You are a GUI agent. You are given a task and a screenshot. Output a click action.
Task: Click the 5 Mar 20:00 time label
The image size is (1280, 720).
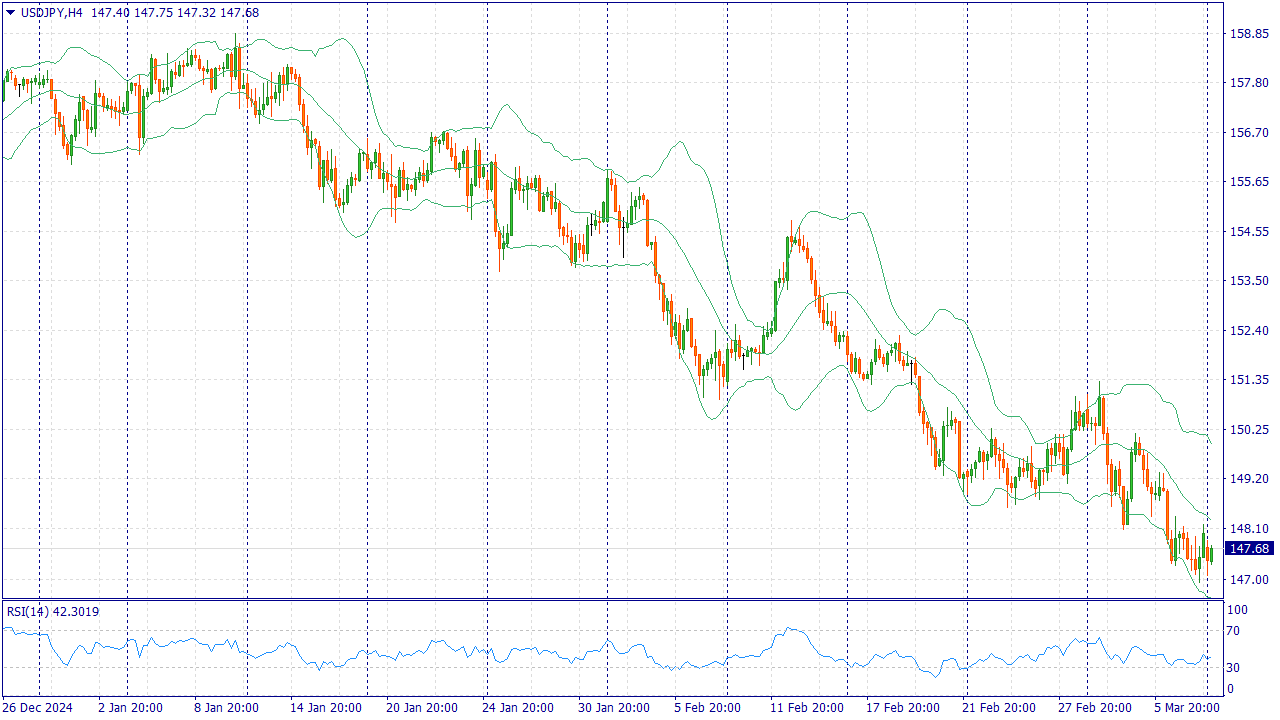click(x=1186, y=708)
